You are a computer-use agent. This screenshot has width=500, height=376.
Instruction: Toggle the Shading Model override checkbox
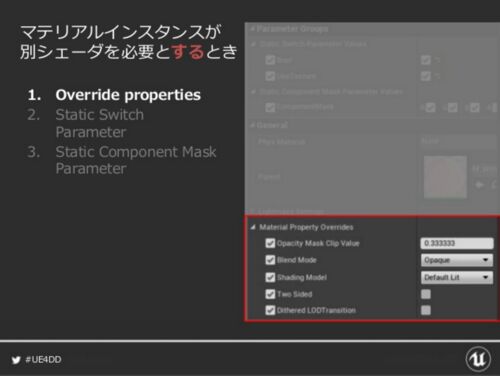pyautogui.click(x=270, y=277)
